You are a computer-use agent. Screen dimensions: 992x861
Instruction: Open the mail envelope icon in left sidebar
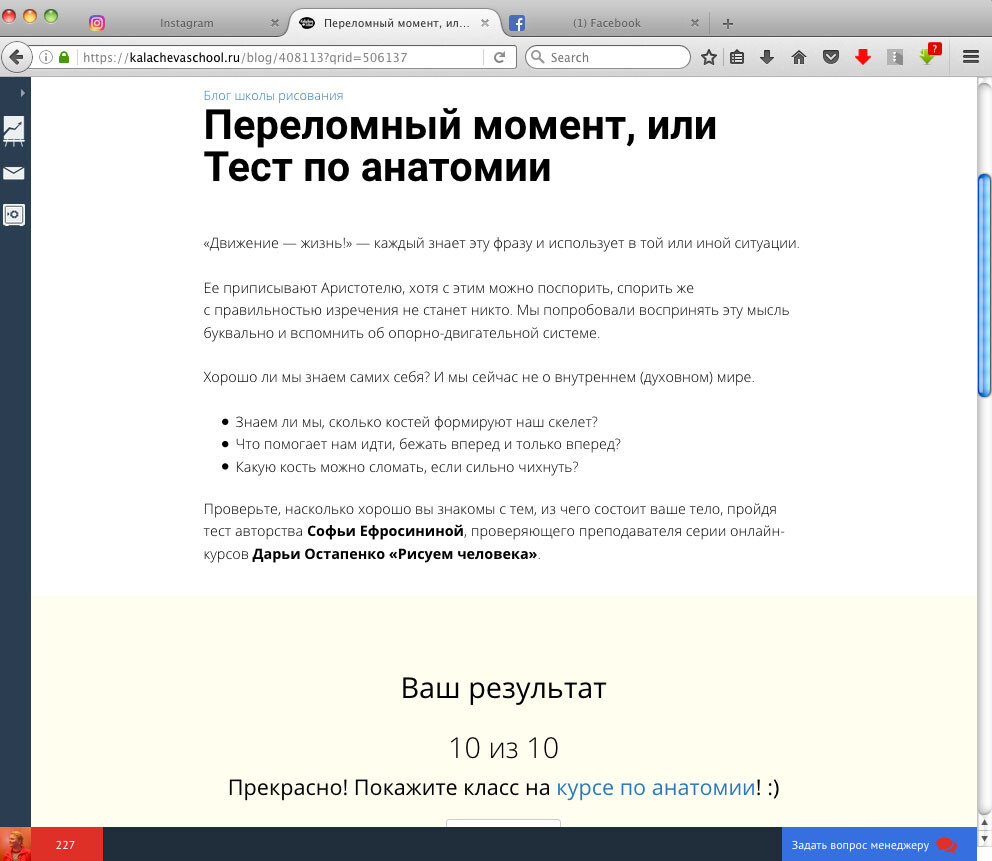pyautogui.click(x=13, y=173)
